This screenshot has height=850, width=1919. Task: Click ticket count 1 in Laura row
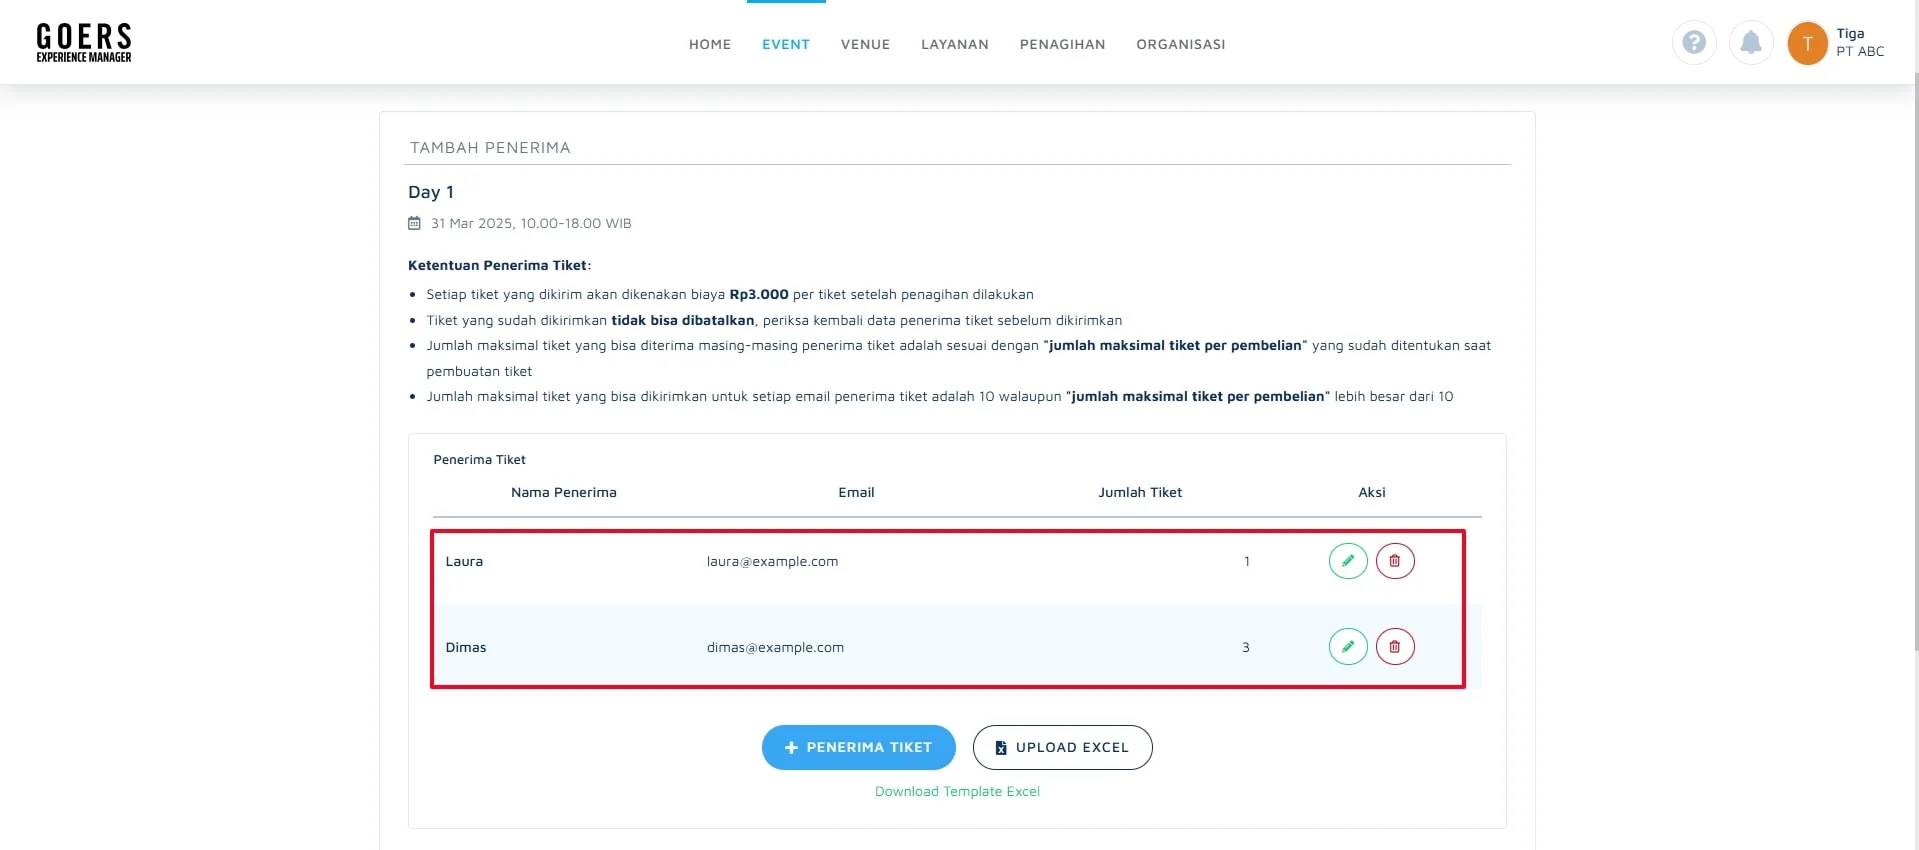tap(1247, 561)
